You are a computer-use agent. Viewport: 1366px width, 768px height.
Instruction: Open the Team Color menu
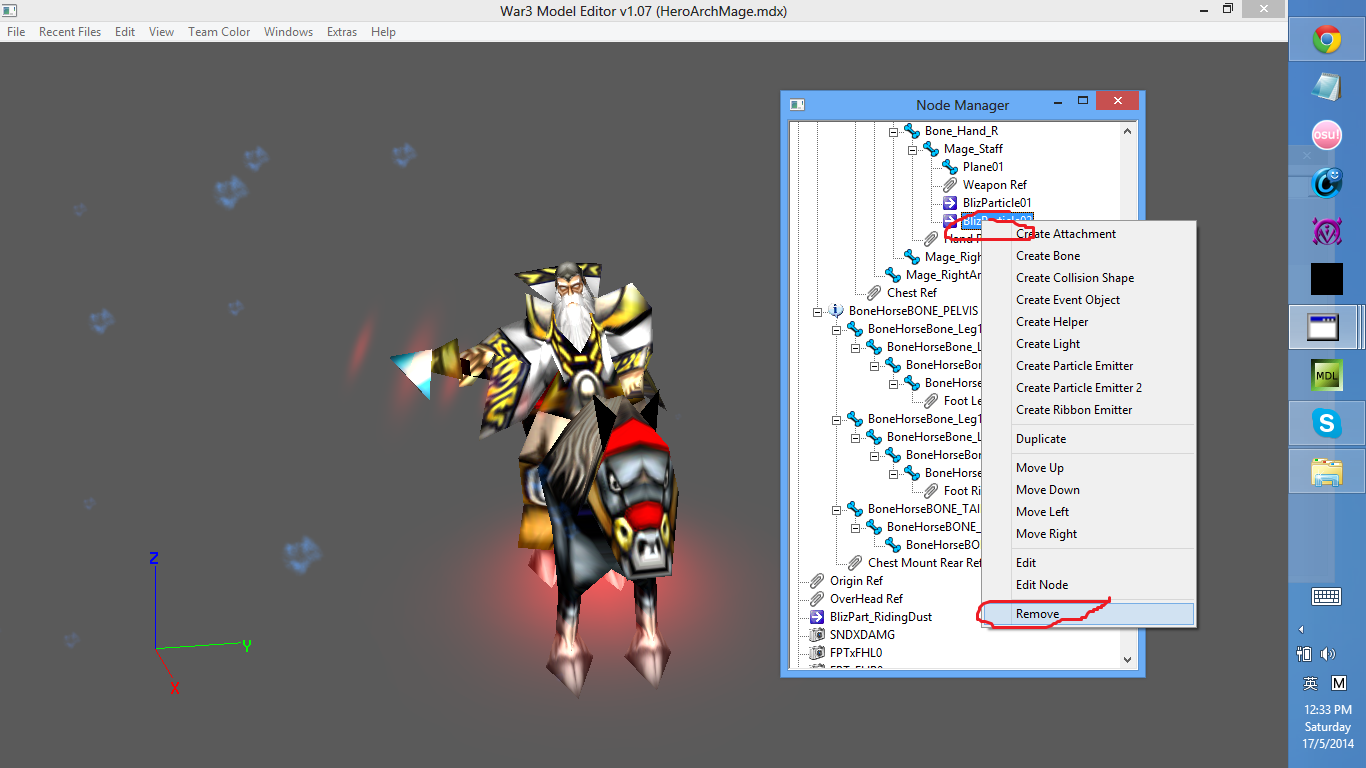point(219,32)
